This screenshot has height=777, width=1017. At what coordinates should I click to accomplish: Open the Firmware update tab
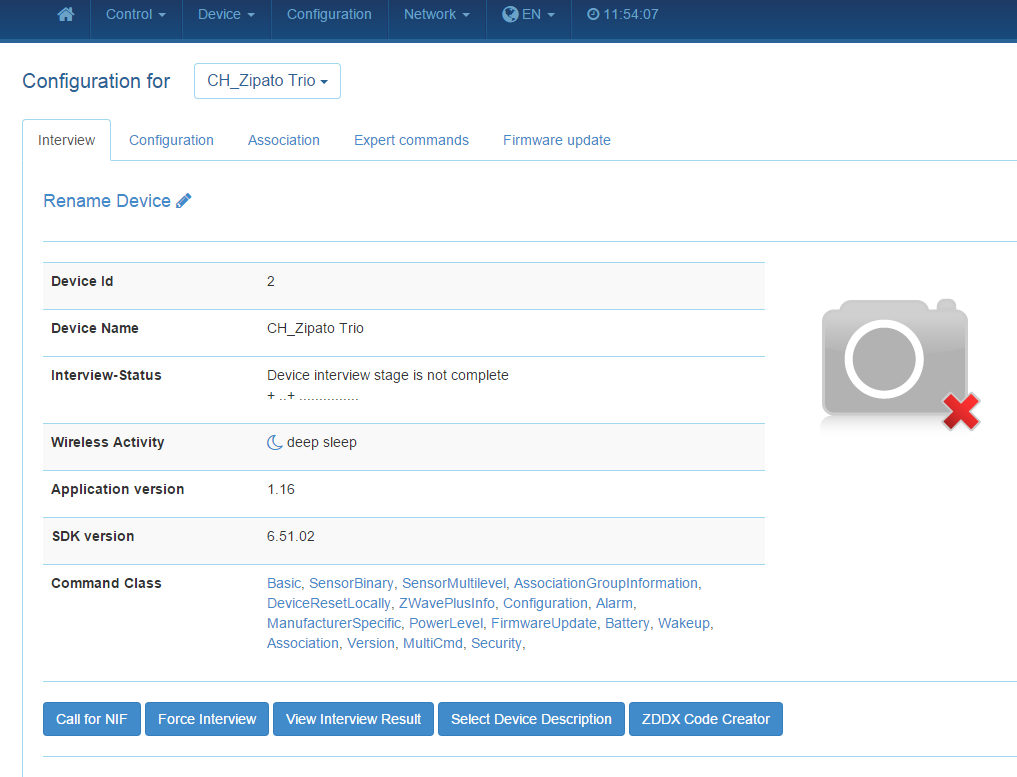click(556, 141)
